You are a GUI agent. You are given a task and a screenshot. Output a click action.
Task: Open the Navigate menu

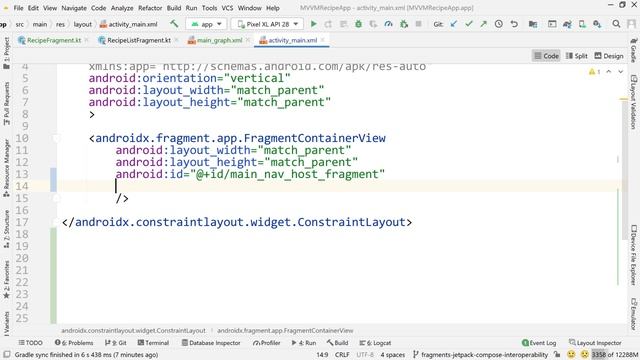pos(74,8)
